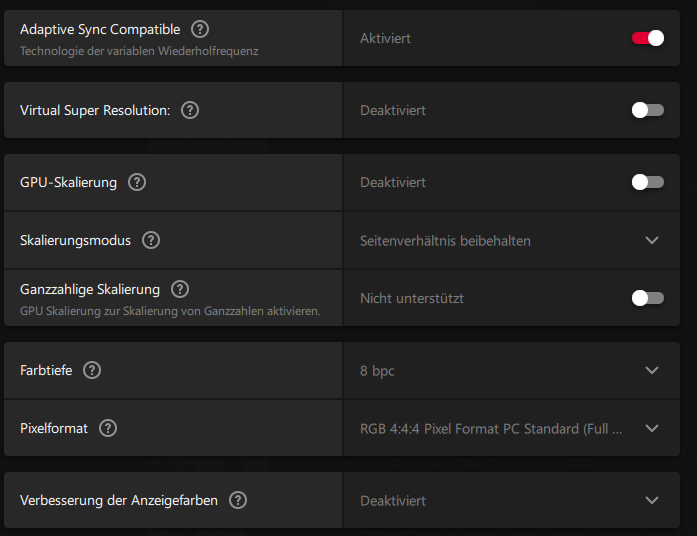
Task: Open Virtual Super Resolution help tooltip icon
Action: (x=190, y=110)
